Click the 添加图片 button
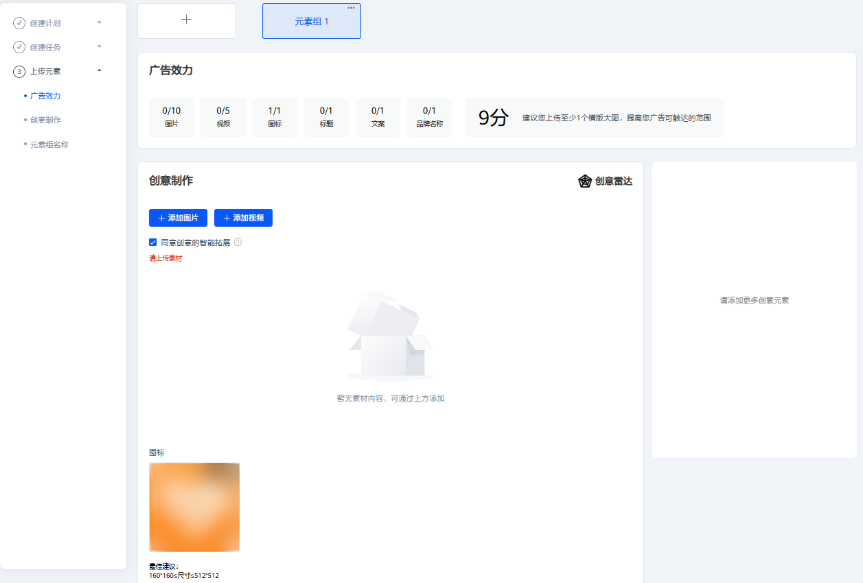The width and height of the screenshot is (863, 583). tap(178, 218)
